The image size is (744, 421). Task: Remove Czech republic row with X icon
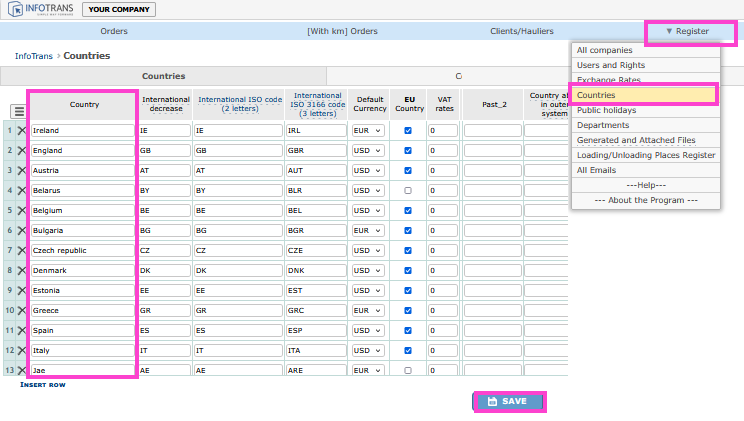point(21,250)
